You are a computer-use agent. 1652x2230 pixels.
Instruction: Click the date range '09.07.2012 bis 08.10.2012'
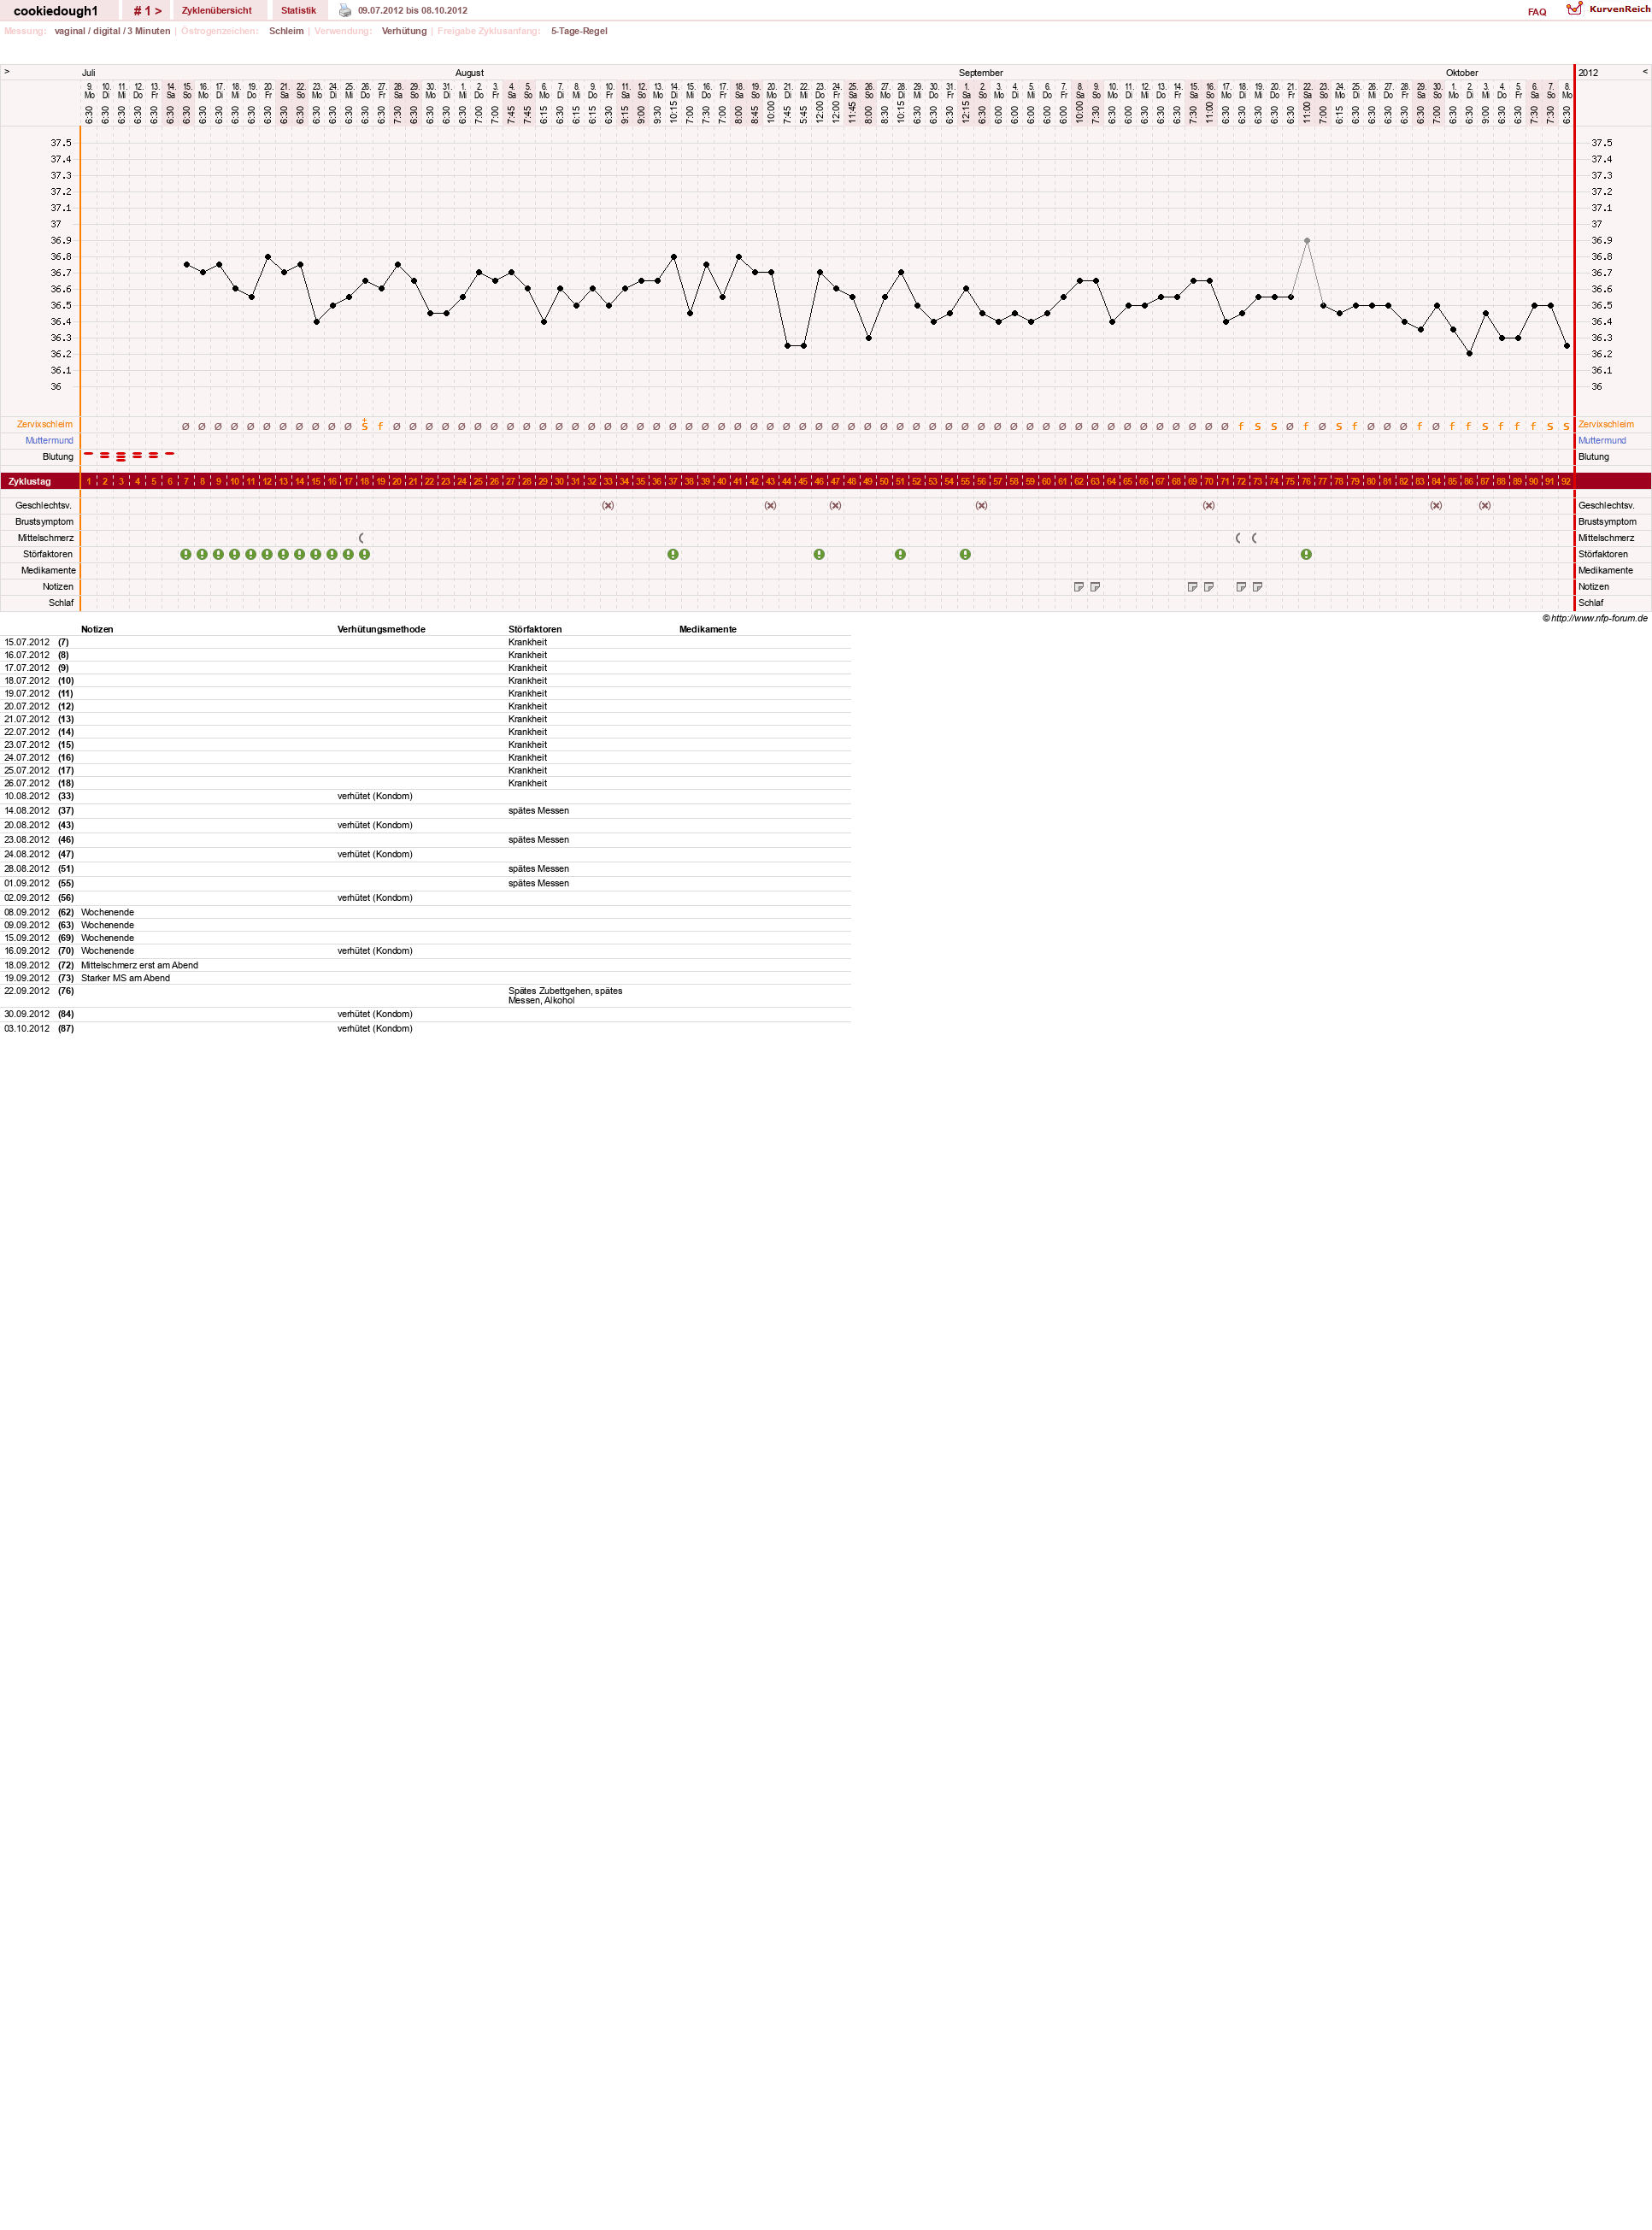(413, 11)
